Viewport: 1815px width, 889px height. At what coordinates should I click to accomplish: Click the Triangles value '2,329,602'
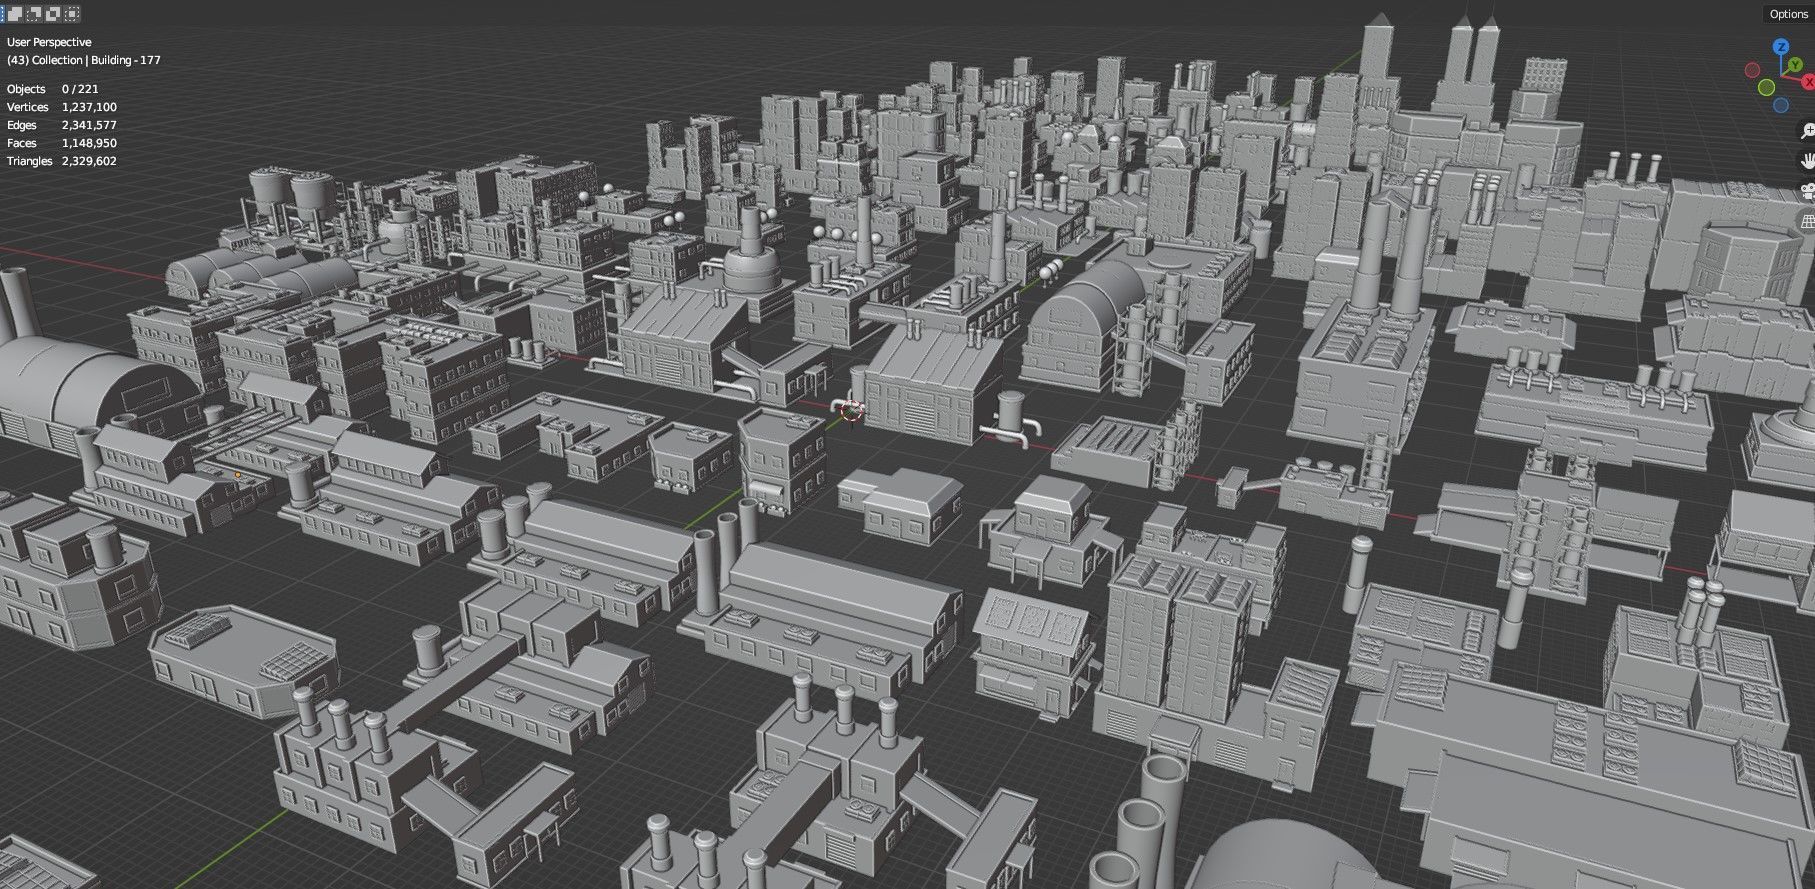click(x=89, y=161)
